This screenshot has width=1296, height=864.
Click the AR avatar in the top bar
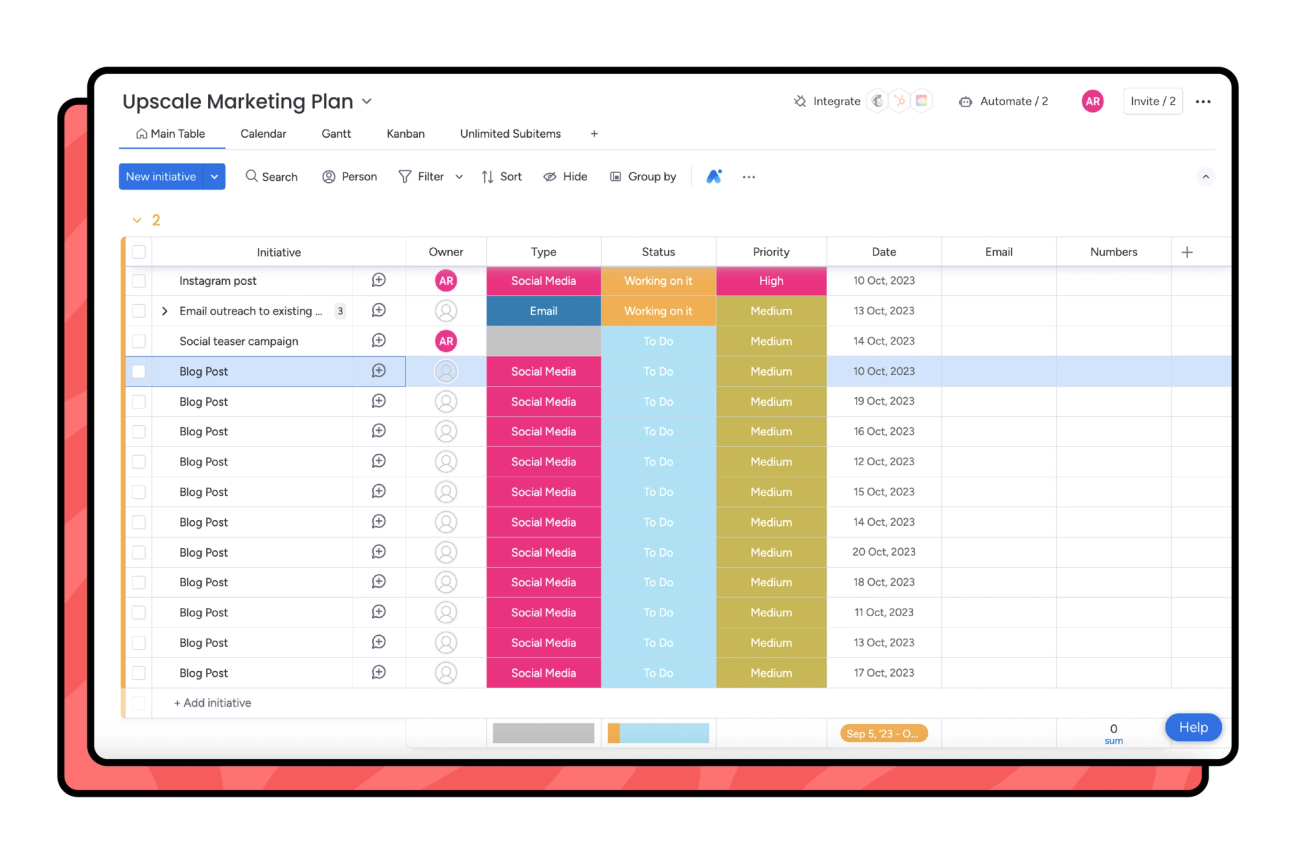pos(1092,101)
